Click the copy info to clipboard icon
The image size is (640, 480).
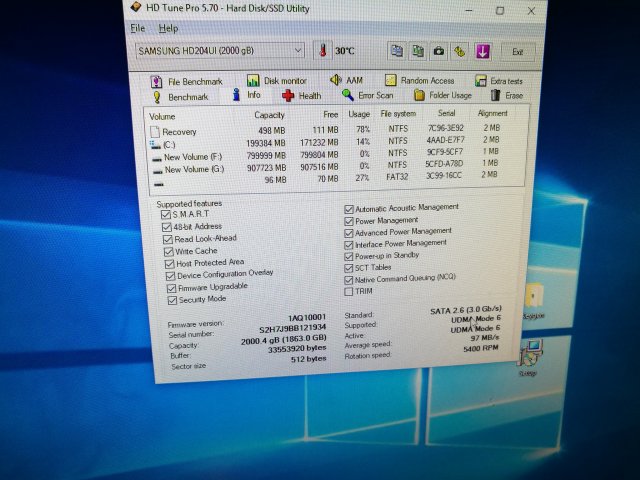[396, 51]
